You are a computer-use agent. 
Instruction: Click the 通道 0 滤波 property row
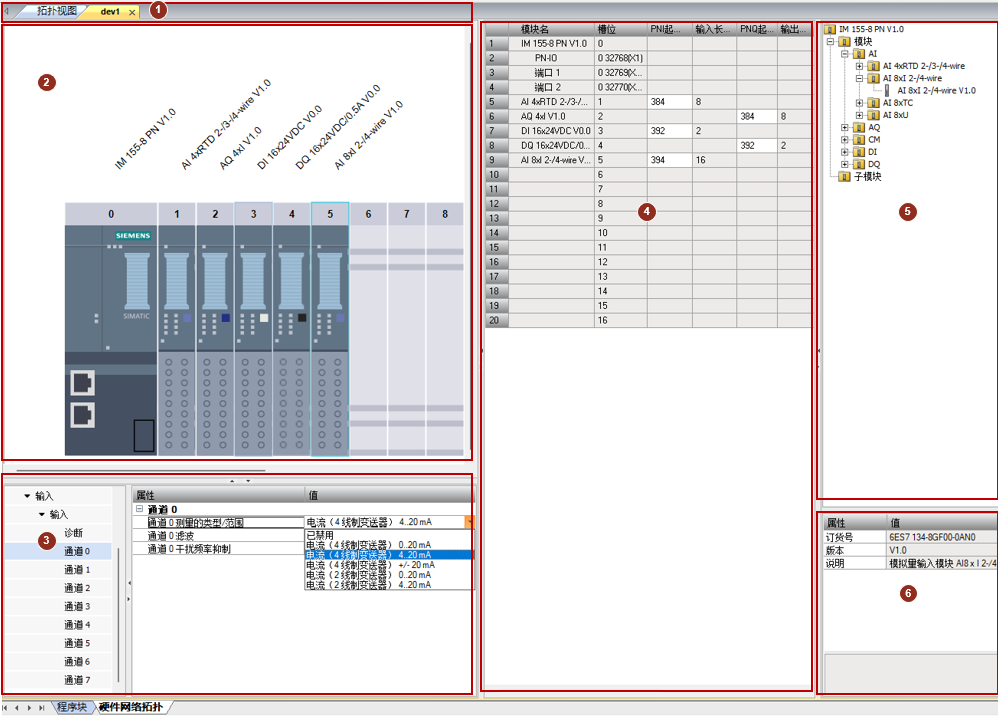pos(219,536)
